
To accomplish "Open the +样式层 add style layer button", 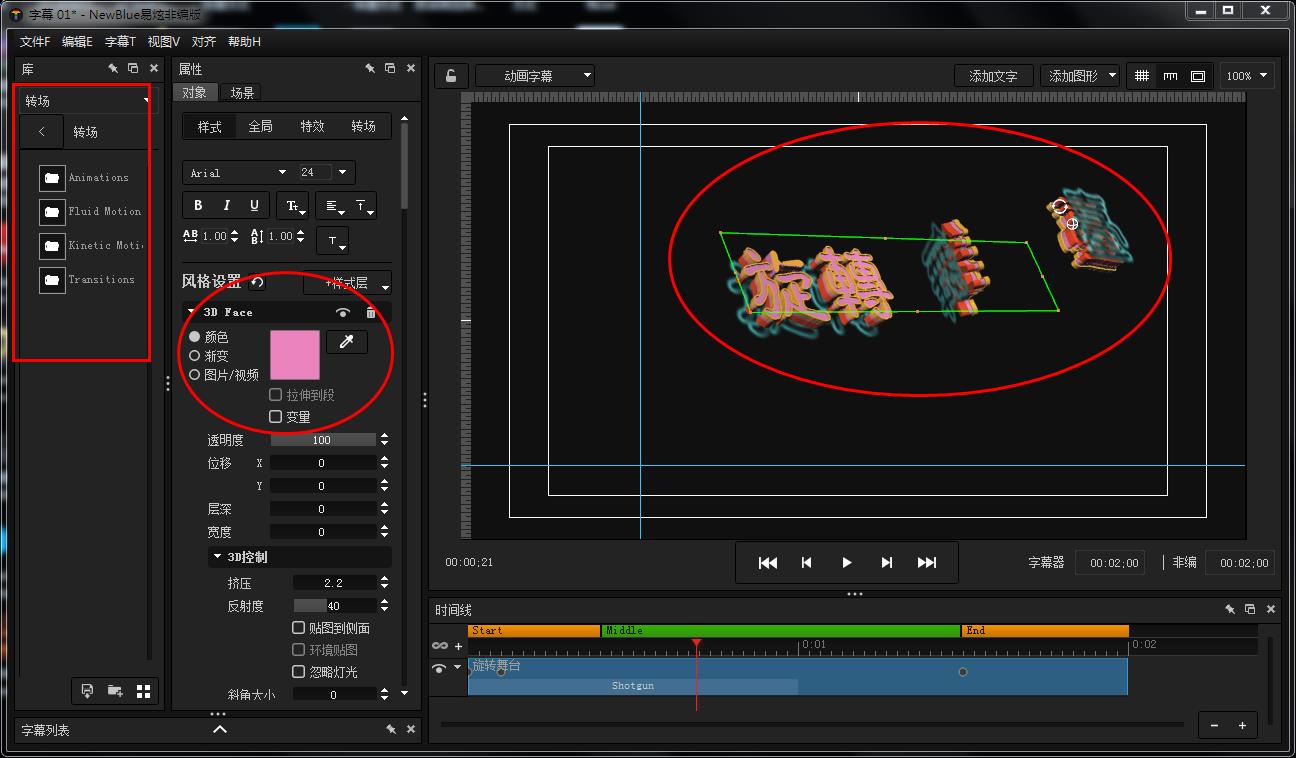I will (x=347, y=283).
